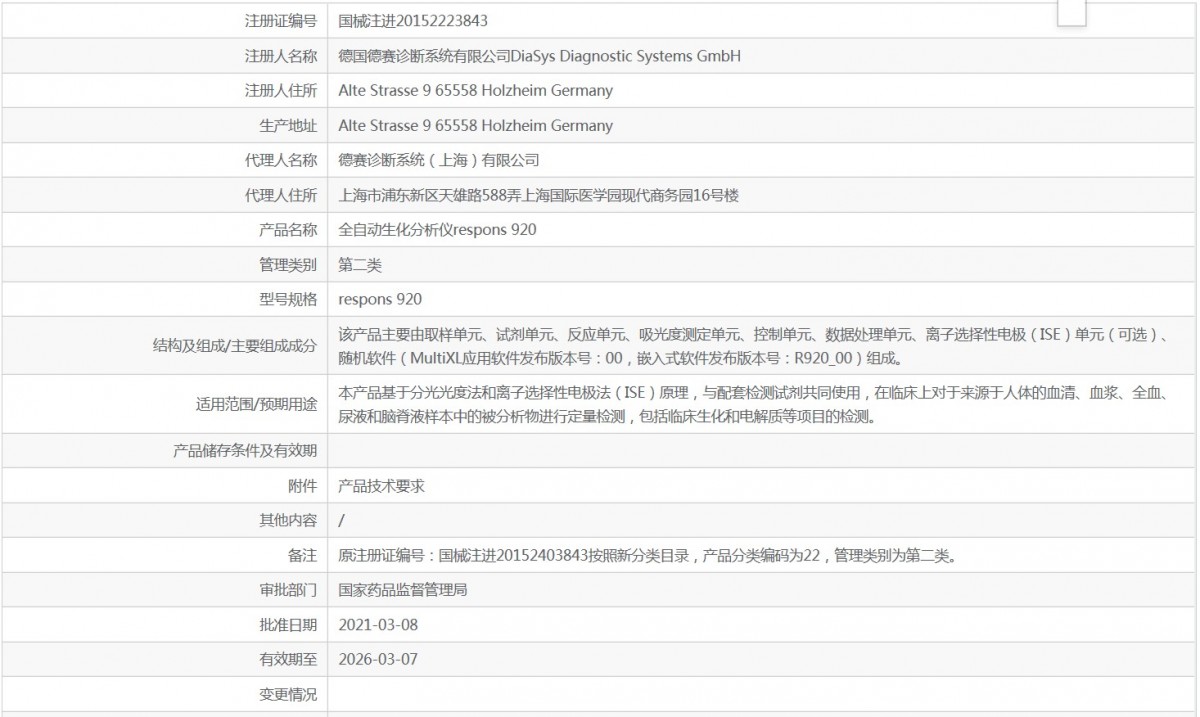Select the address value in 注册人住所 row

(476, 91)
